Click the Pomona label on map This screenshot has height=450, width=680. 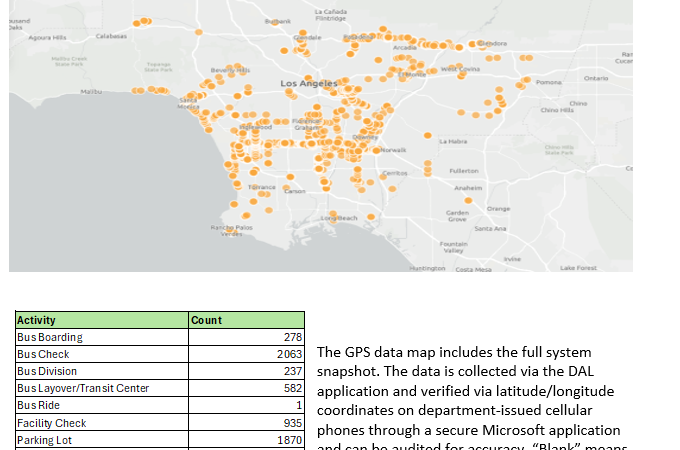[x=549, y=82]
